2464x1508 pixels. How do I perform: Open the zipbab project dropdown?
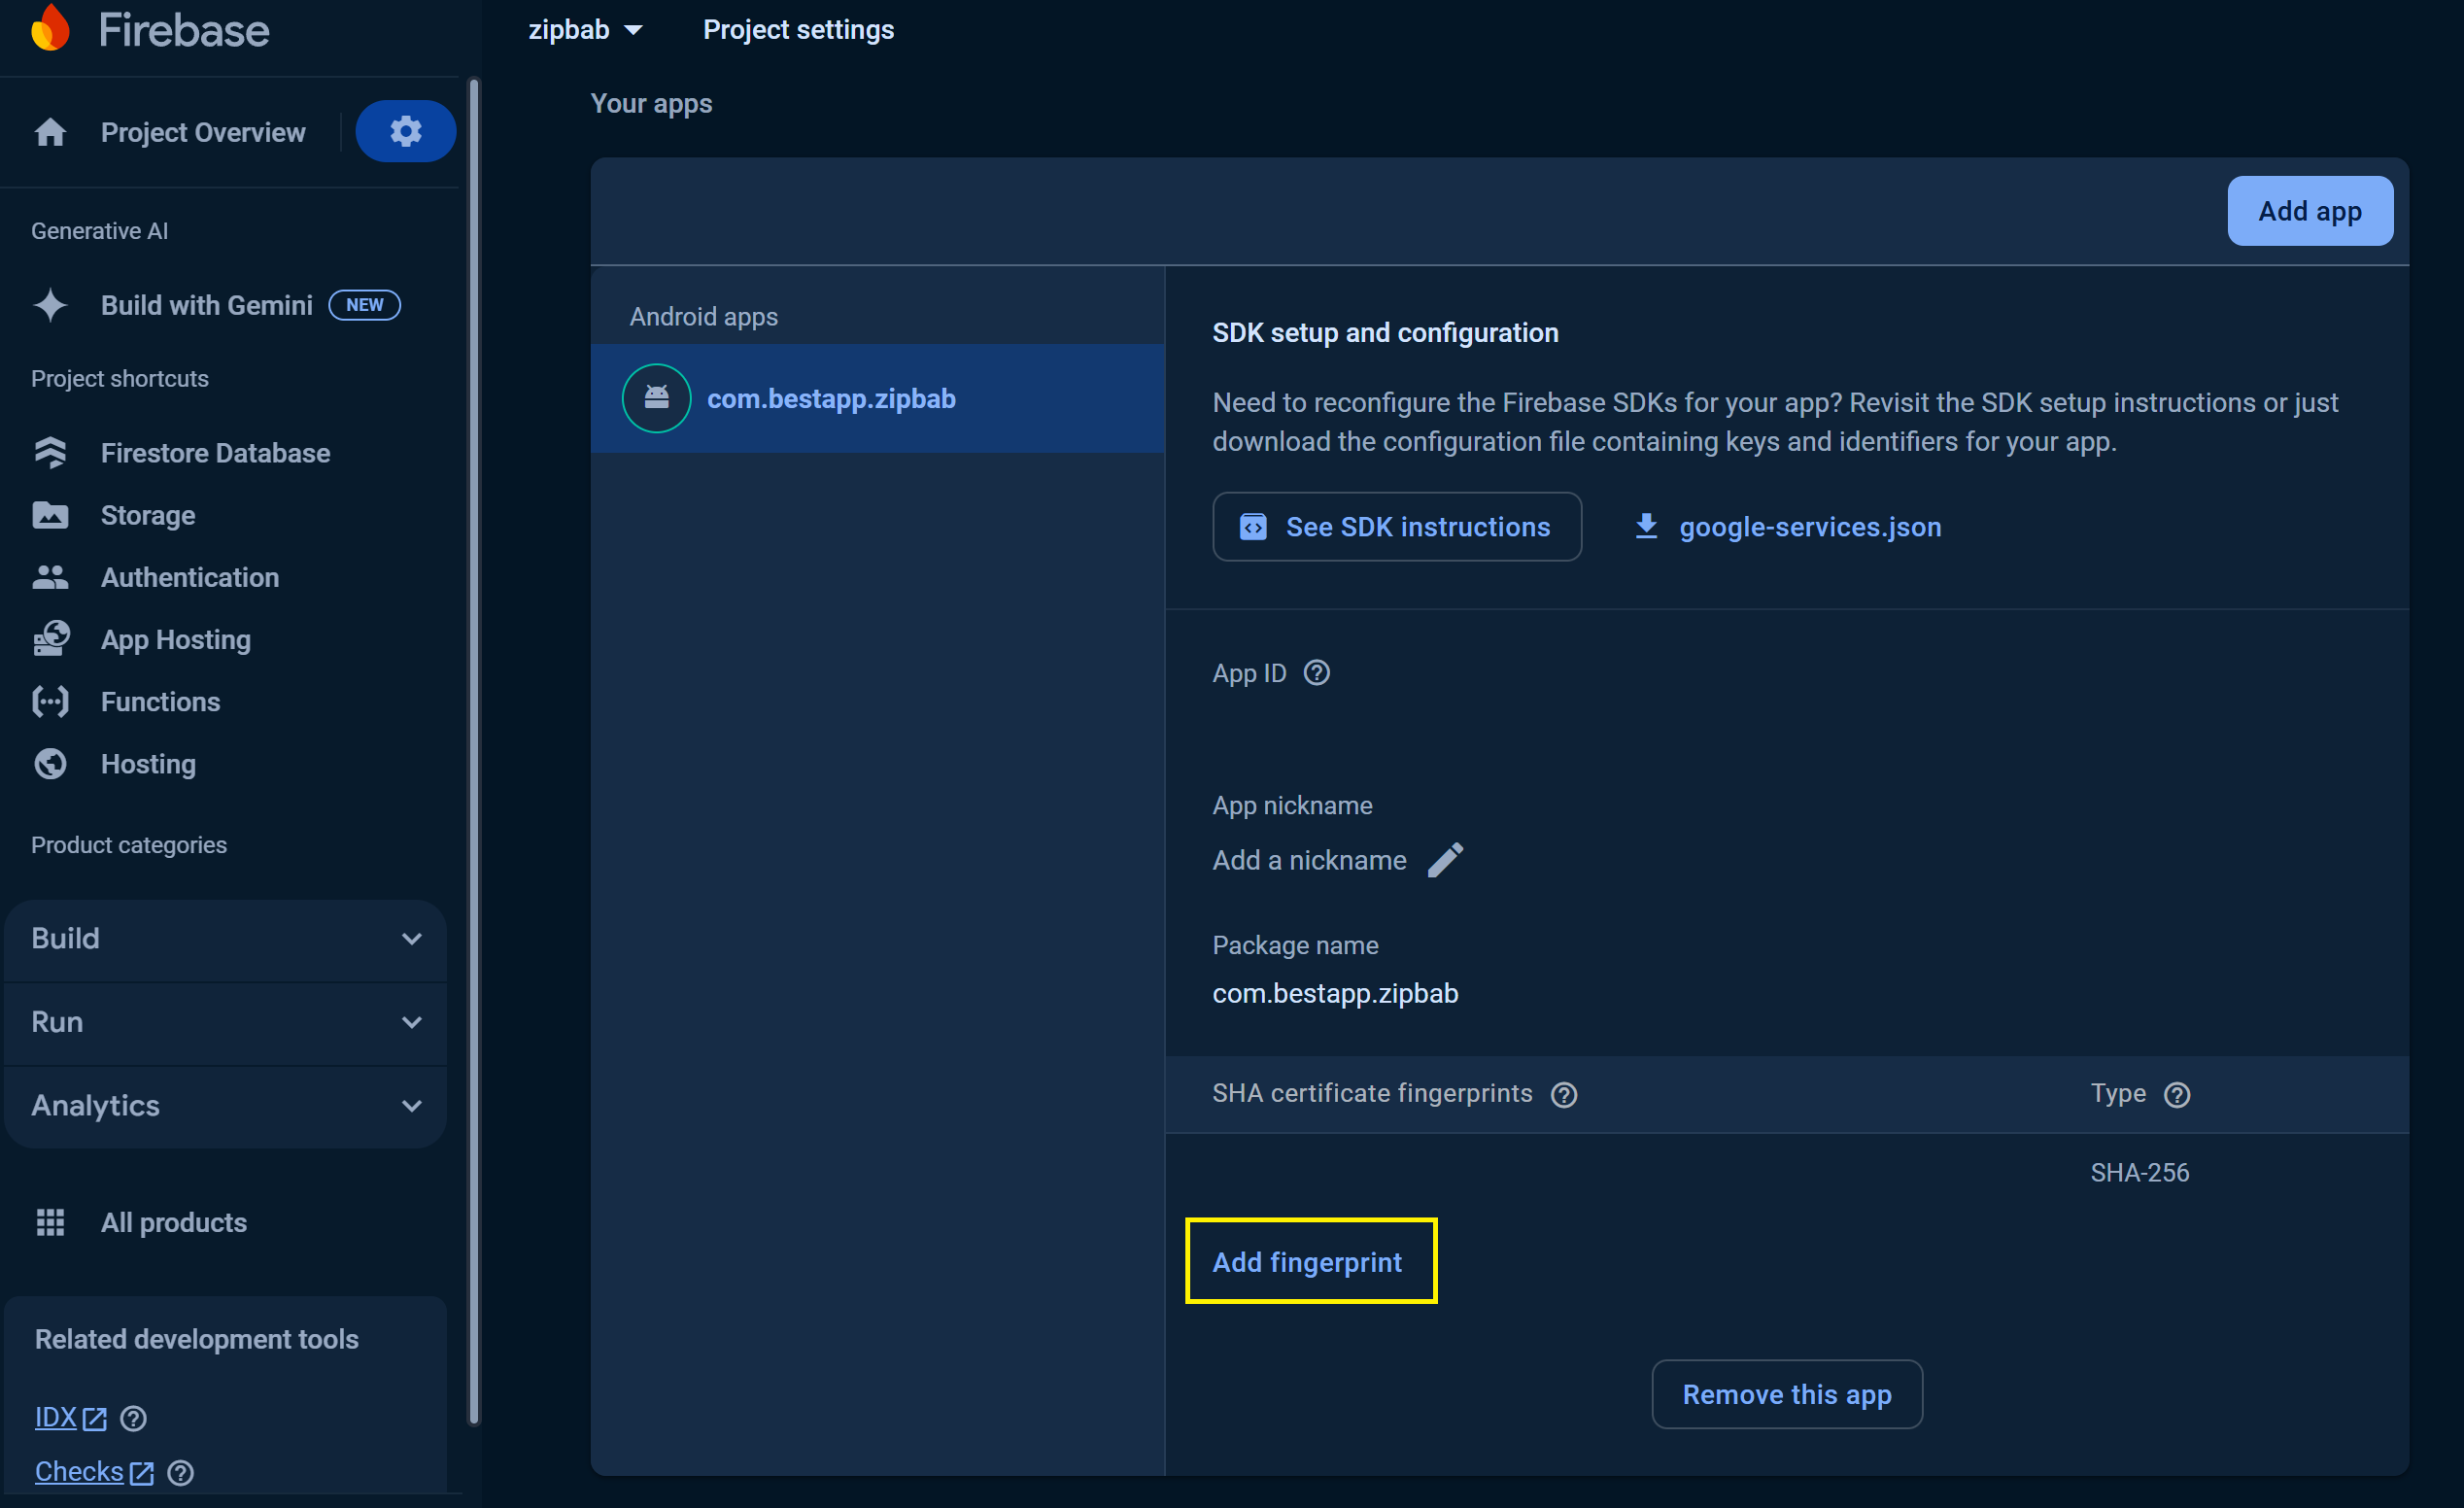pos(585,30)
